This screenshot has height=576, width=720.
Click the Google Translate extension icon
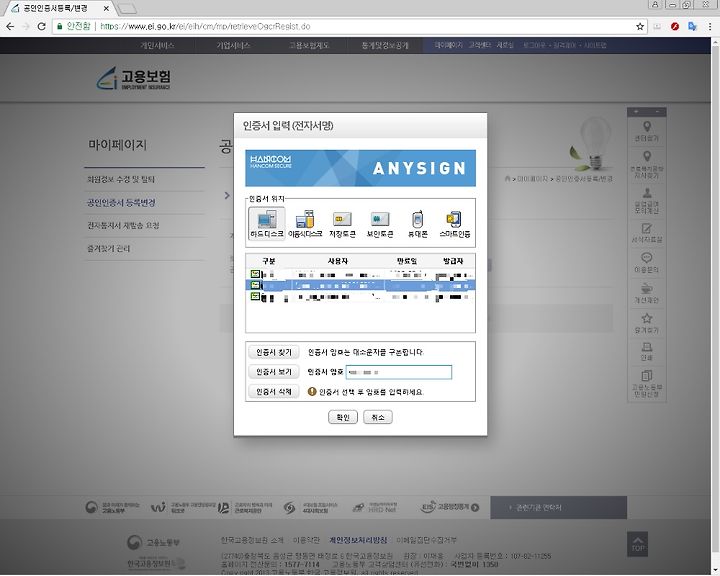[x=692, y=27]
